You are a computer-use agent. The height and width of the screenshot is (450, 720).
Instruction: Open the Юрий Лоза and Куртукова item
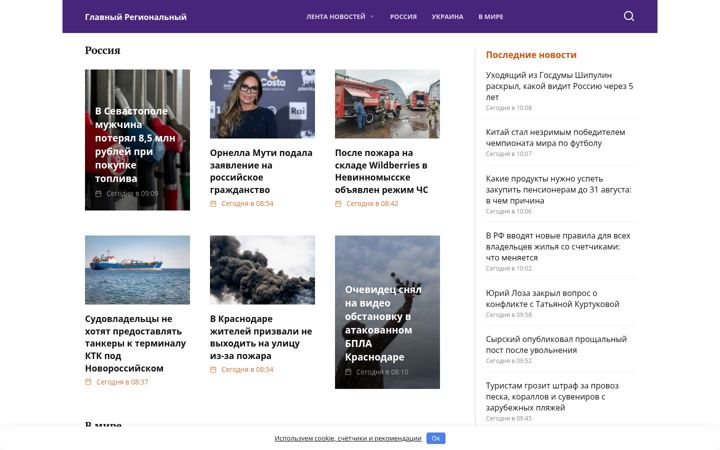pos(552,298)
